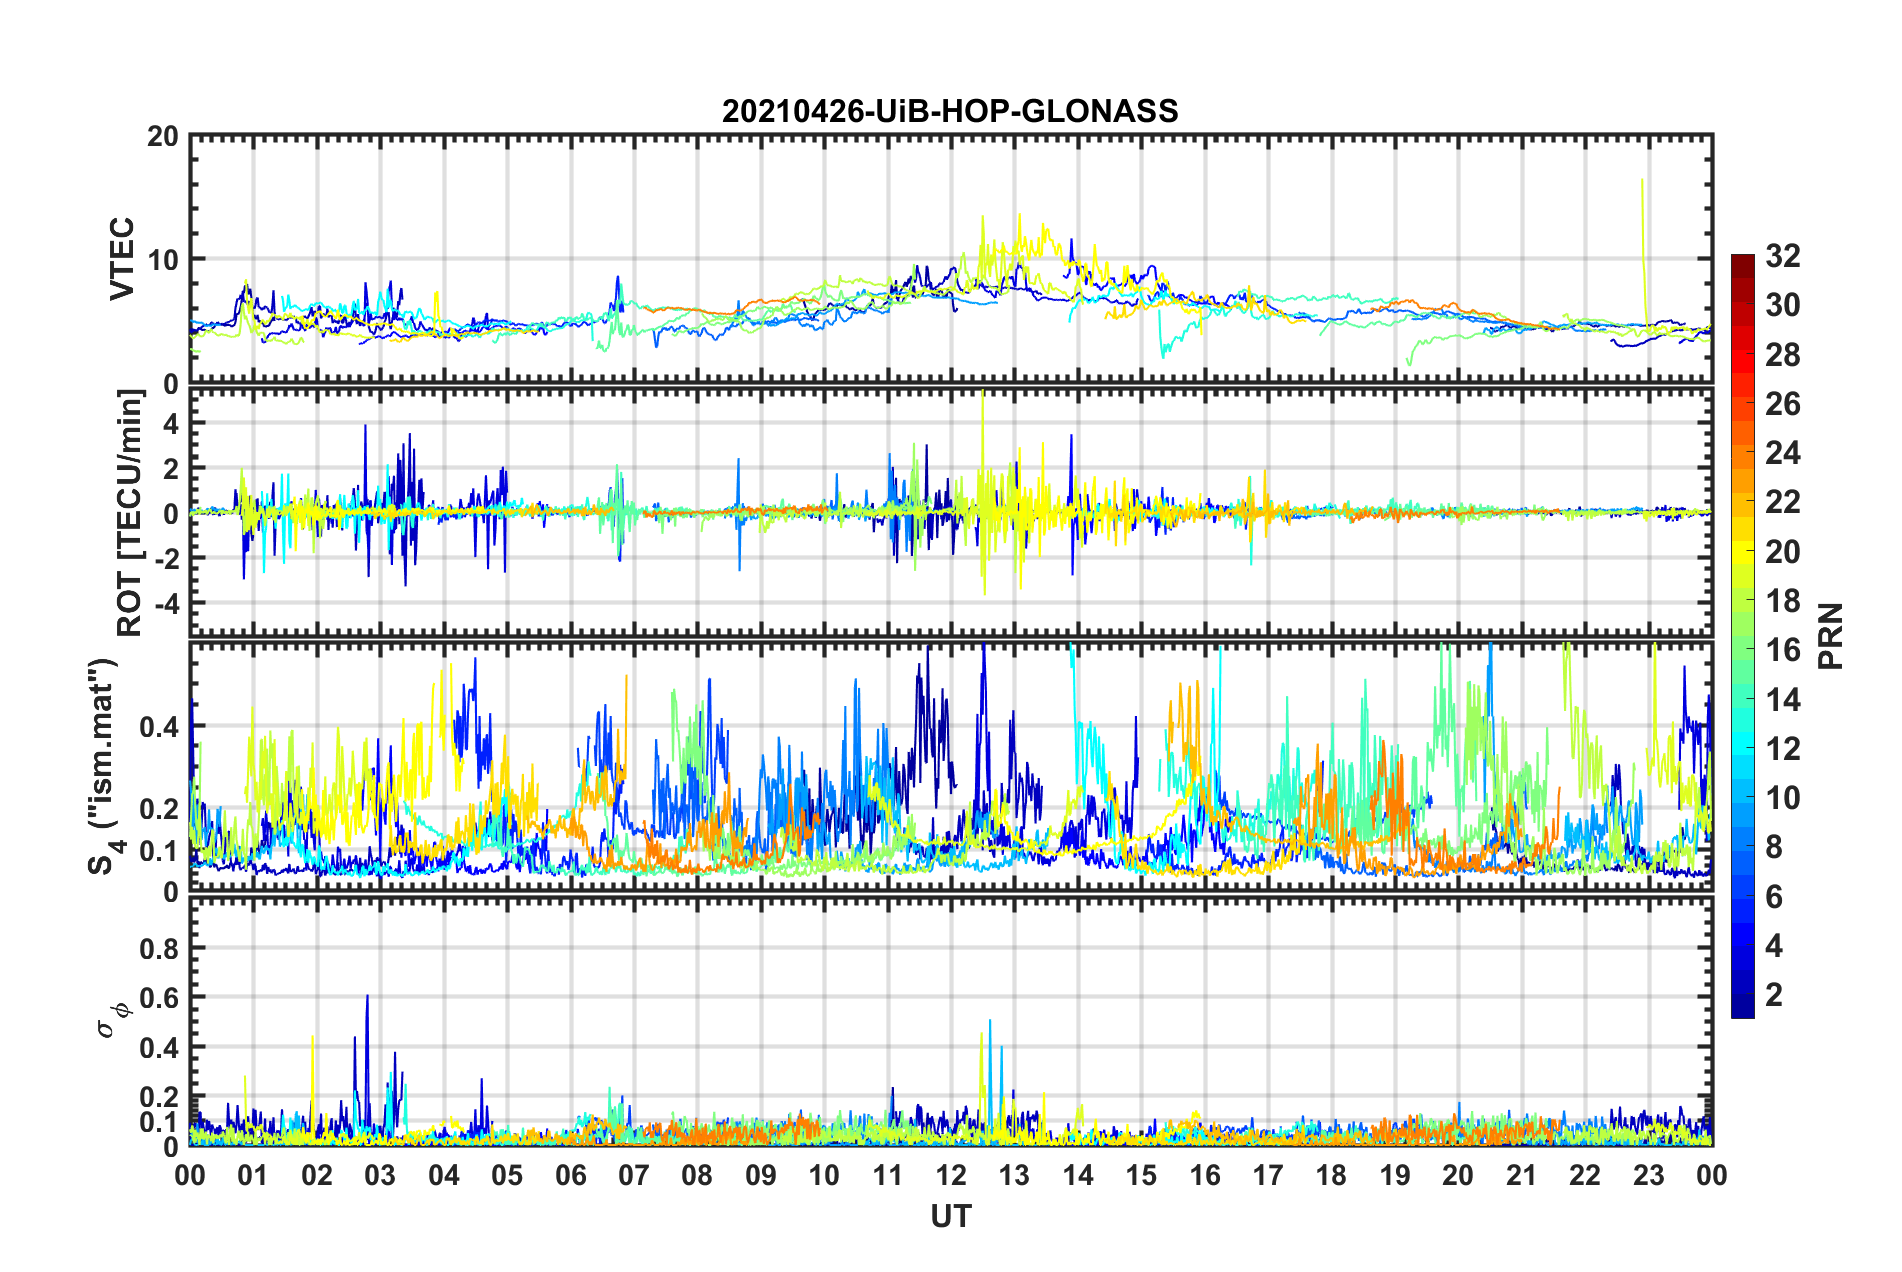The height and width of the screenshot is (1272, 1902).
Task: Click the dark blue bottom of PRN colorbar
Action: point(1742,1008)
